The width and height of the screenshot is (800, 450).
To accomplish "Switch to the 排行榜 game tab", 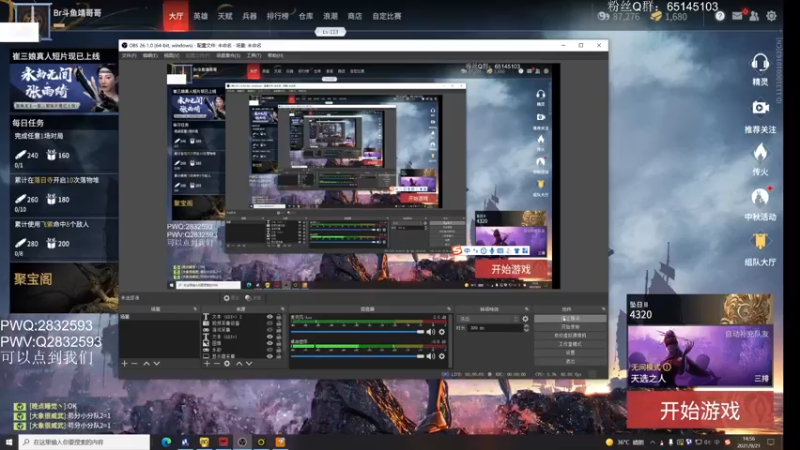I will coord(278,16).
